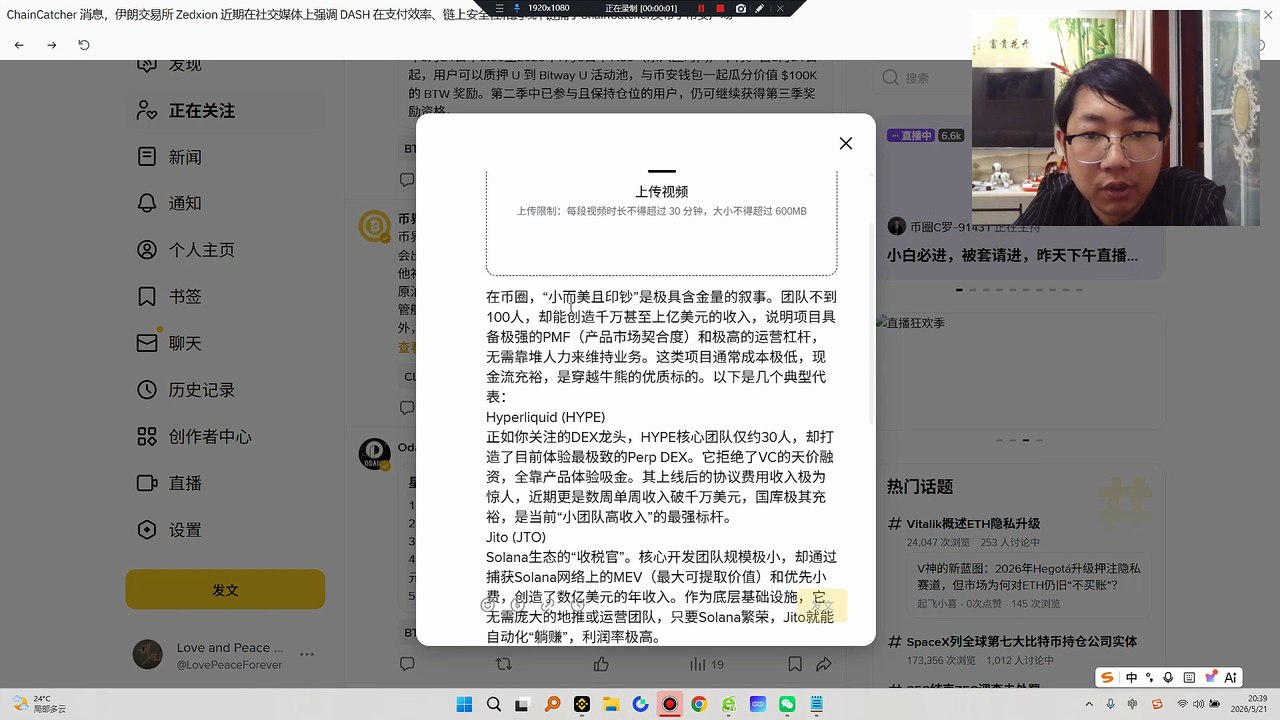The image size is (1280, 720).
Task: Like the post with thumbs-up icon
Action: pos(600,664)
